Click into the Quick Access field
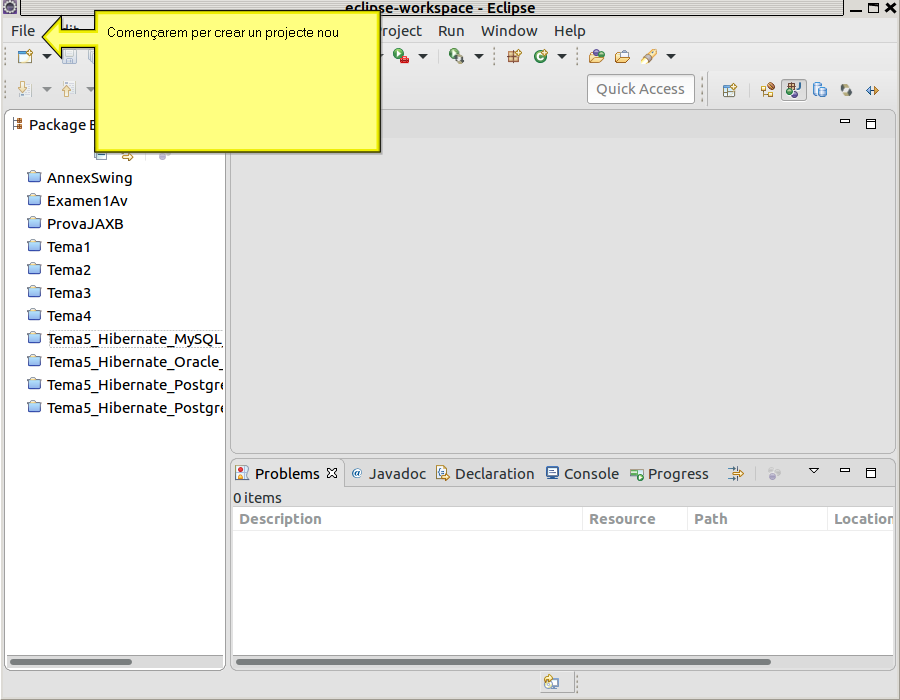 [641, 89]
